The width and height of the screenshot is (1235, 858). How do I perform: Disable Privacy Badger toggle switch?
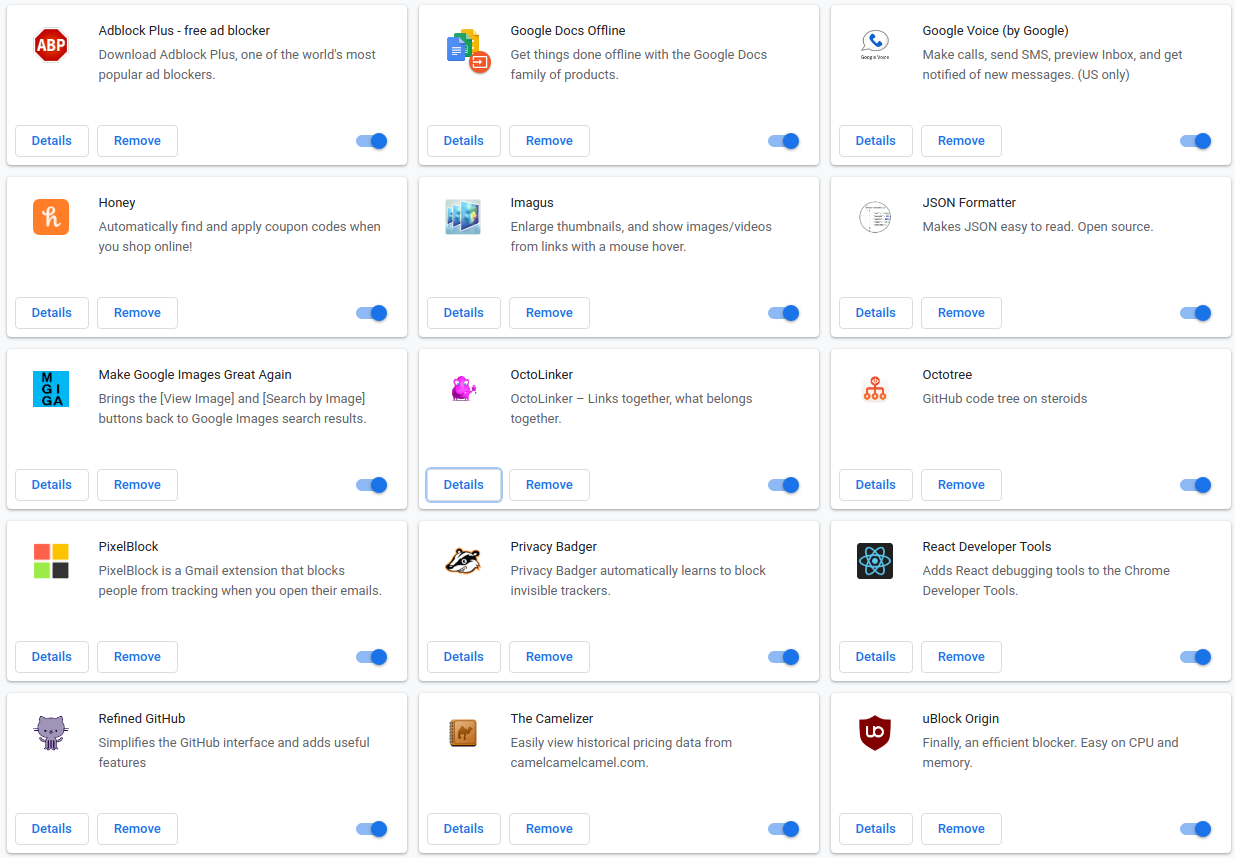coord(784,657)
